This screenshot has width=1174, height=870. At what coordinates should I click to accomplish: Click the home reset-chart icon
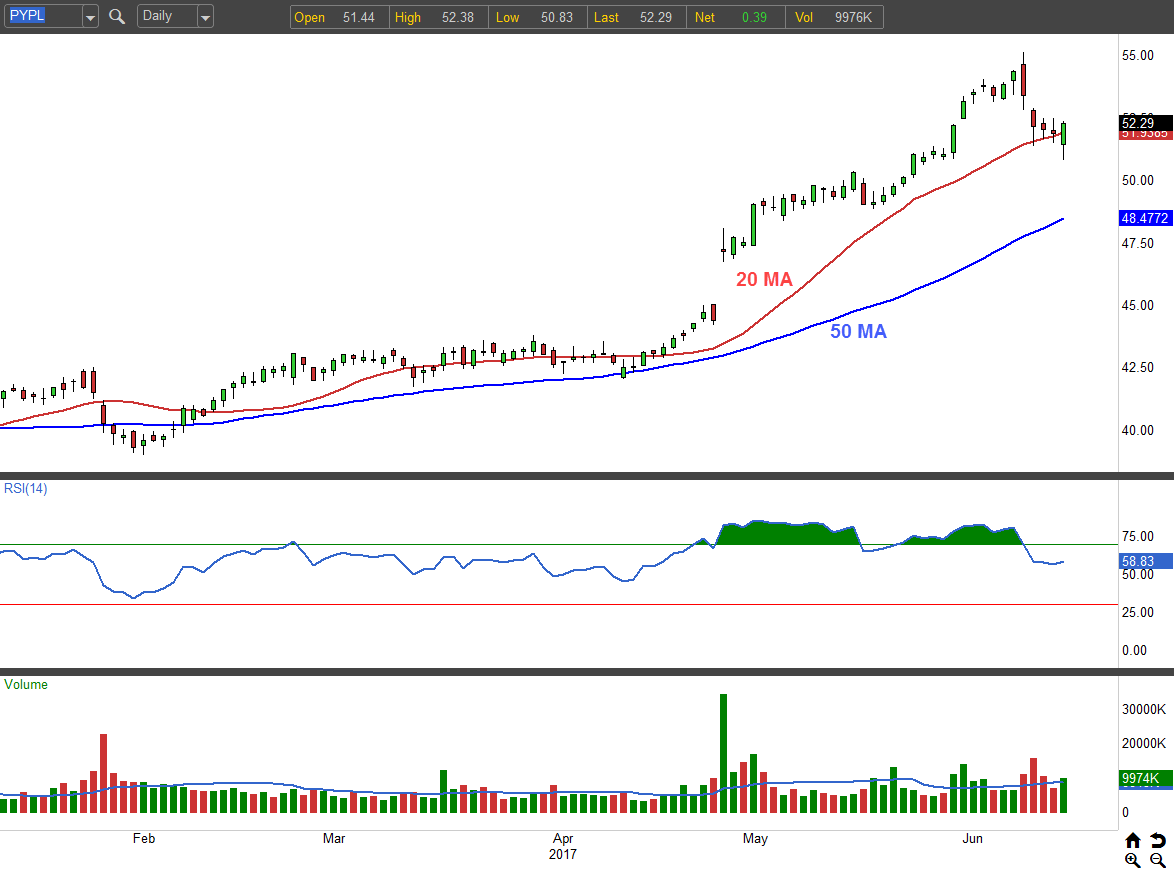pos(1133,840)
